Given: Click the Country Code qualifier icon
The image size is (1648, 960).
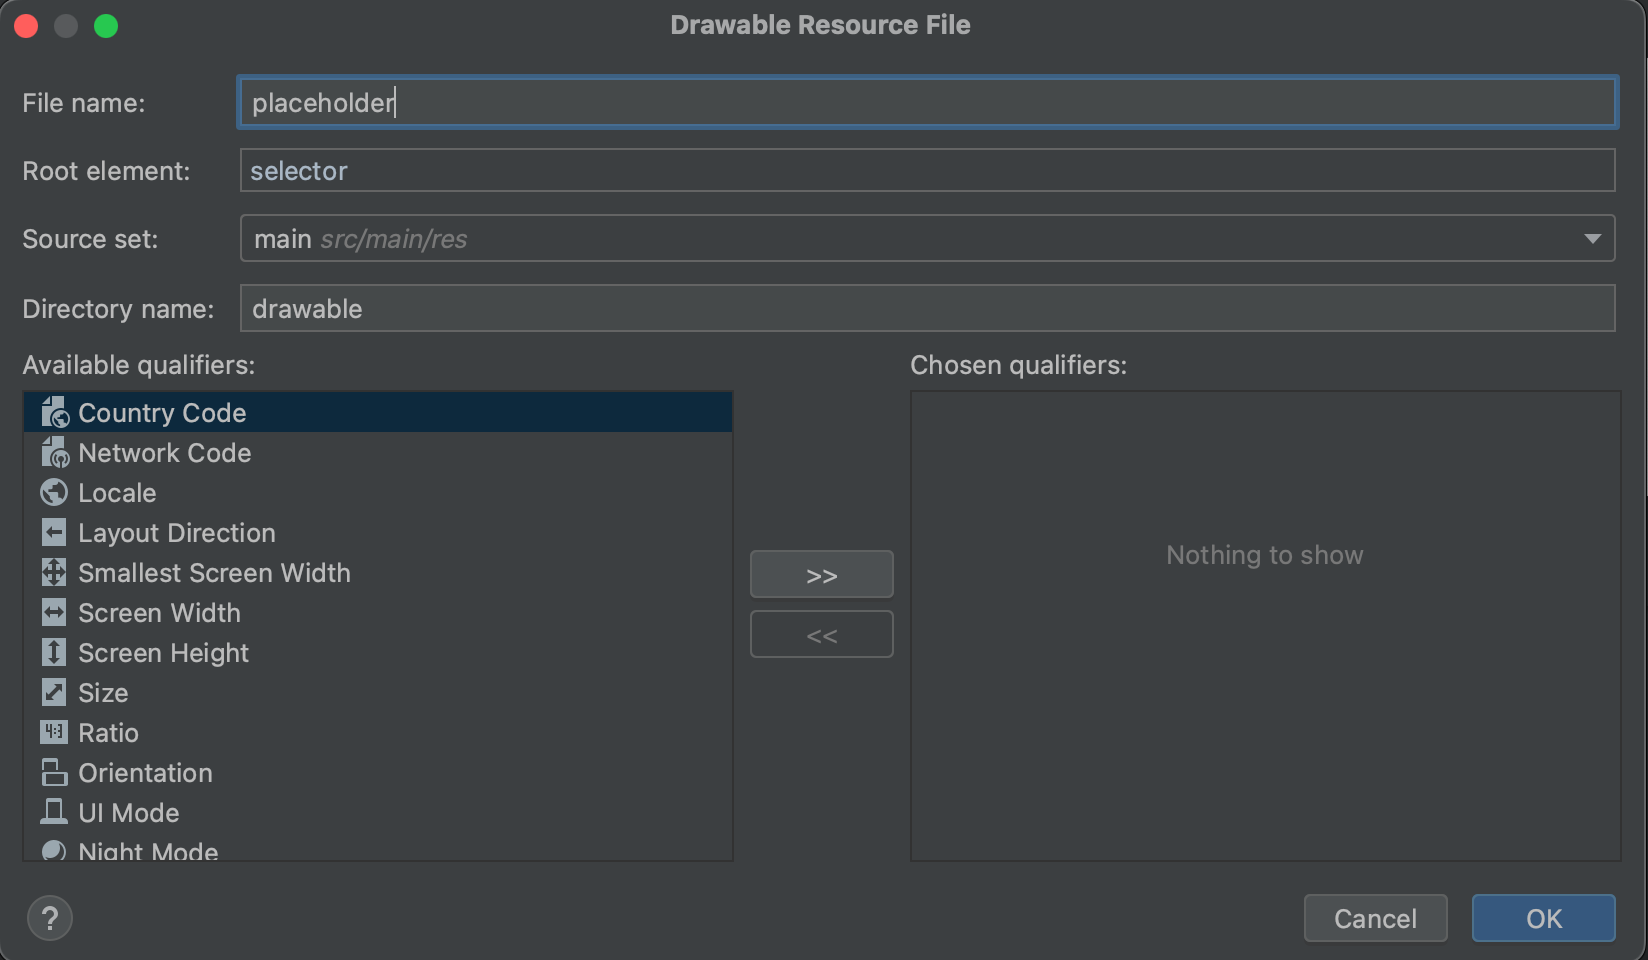Looking at the screenshot, I should [x=54, y=412].
